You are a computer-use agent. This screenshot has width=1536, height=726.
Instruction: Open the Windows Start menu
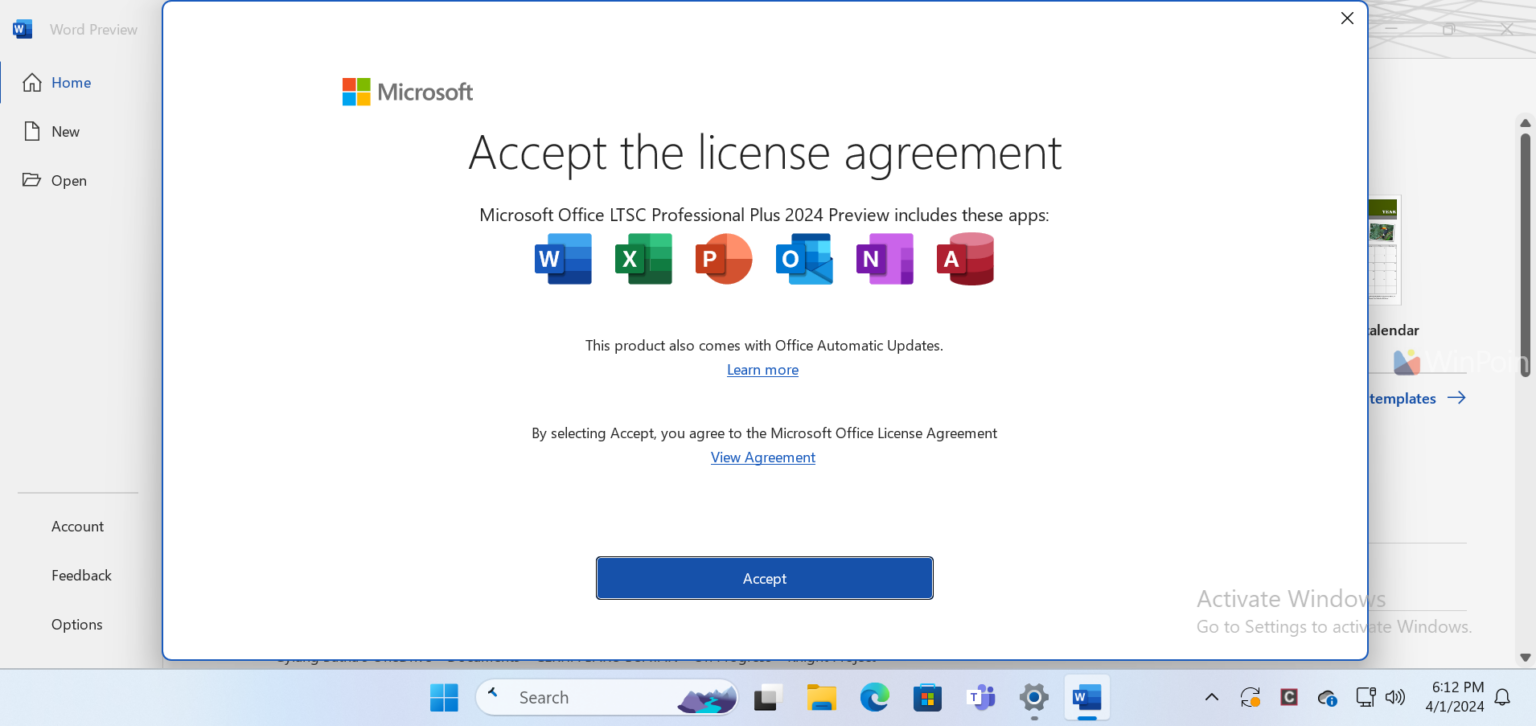(x=443, y=697)
